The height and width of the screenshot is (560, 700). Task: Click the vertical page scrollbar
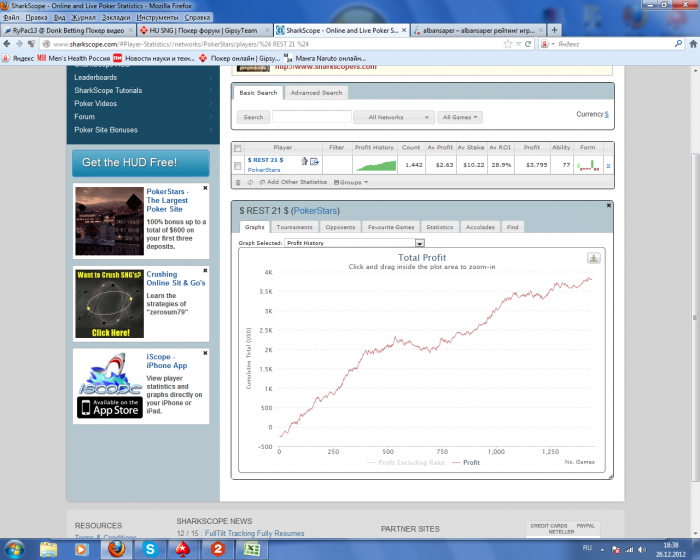(695, 317)
